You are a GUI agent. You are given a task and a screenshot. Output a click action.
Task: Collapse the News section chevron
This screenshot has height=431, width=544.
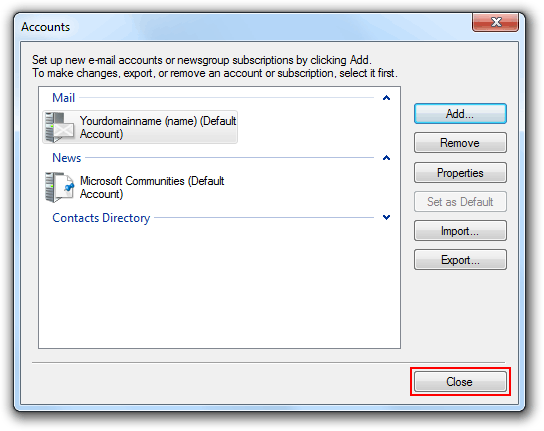coord(386,158)
